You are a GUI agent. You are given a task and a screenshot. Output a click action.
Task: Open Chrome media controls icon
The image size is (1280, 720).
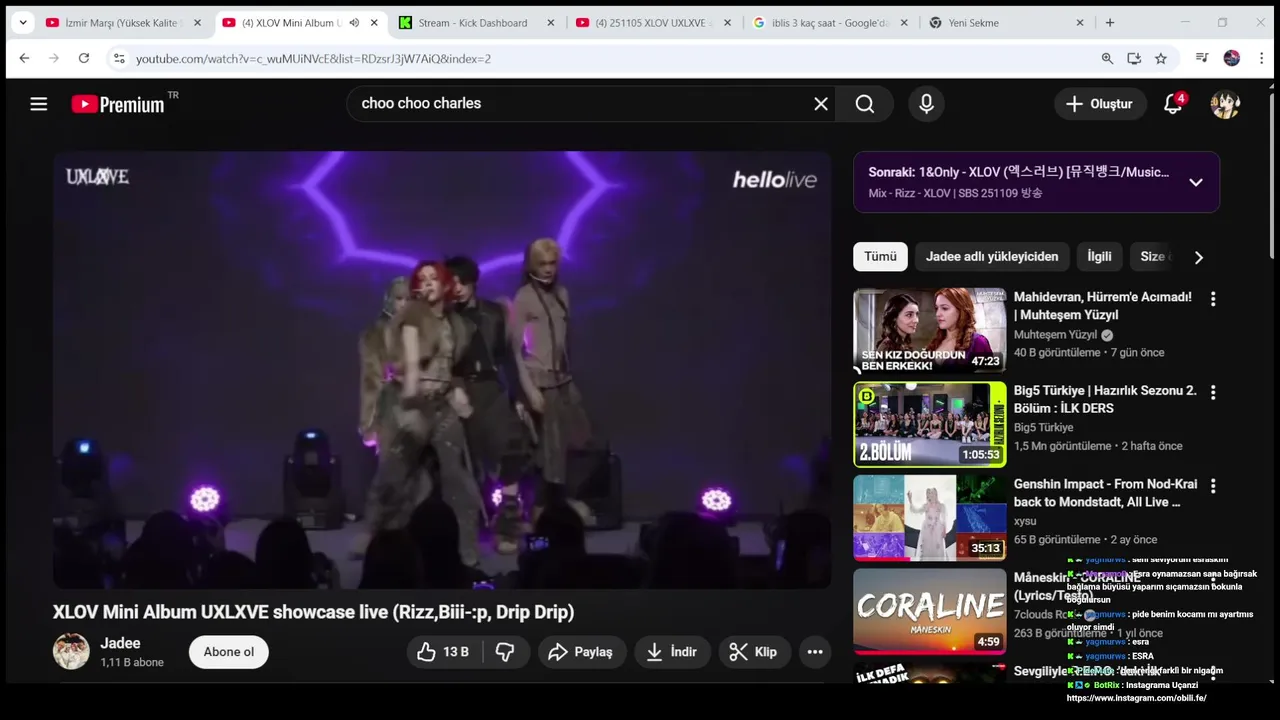(1202, 59)
